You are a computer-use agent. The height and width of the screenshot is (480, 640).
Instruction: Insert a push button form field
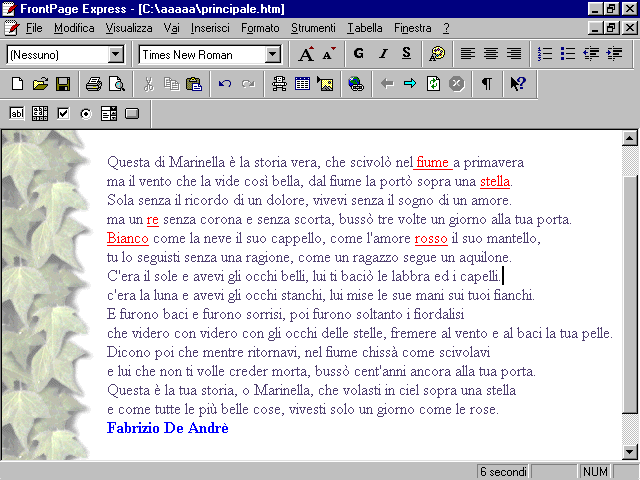coord(132,113)
